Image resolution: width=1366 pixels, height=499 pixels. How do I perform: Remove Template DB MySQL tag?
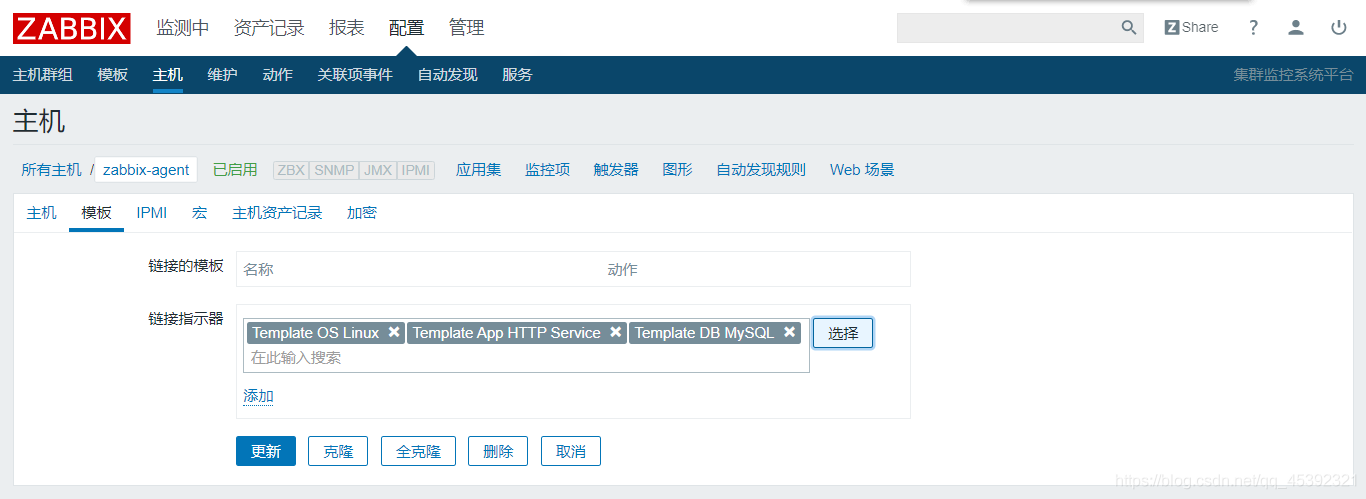coord(790,332)
